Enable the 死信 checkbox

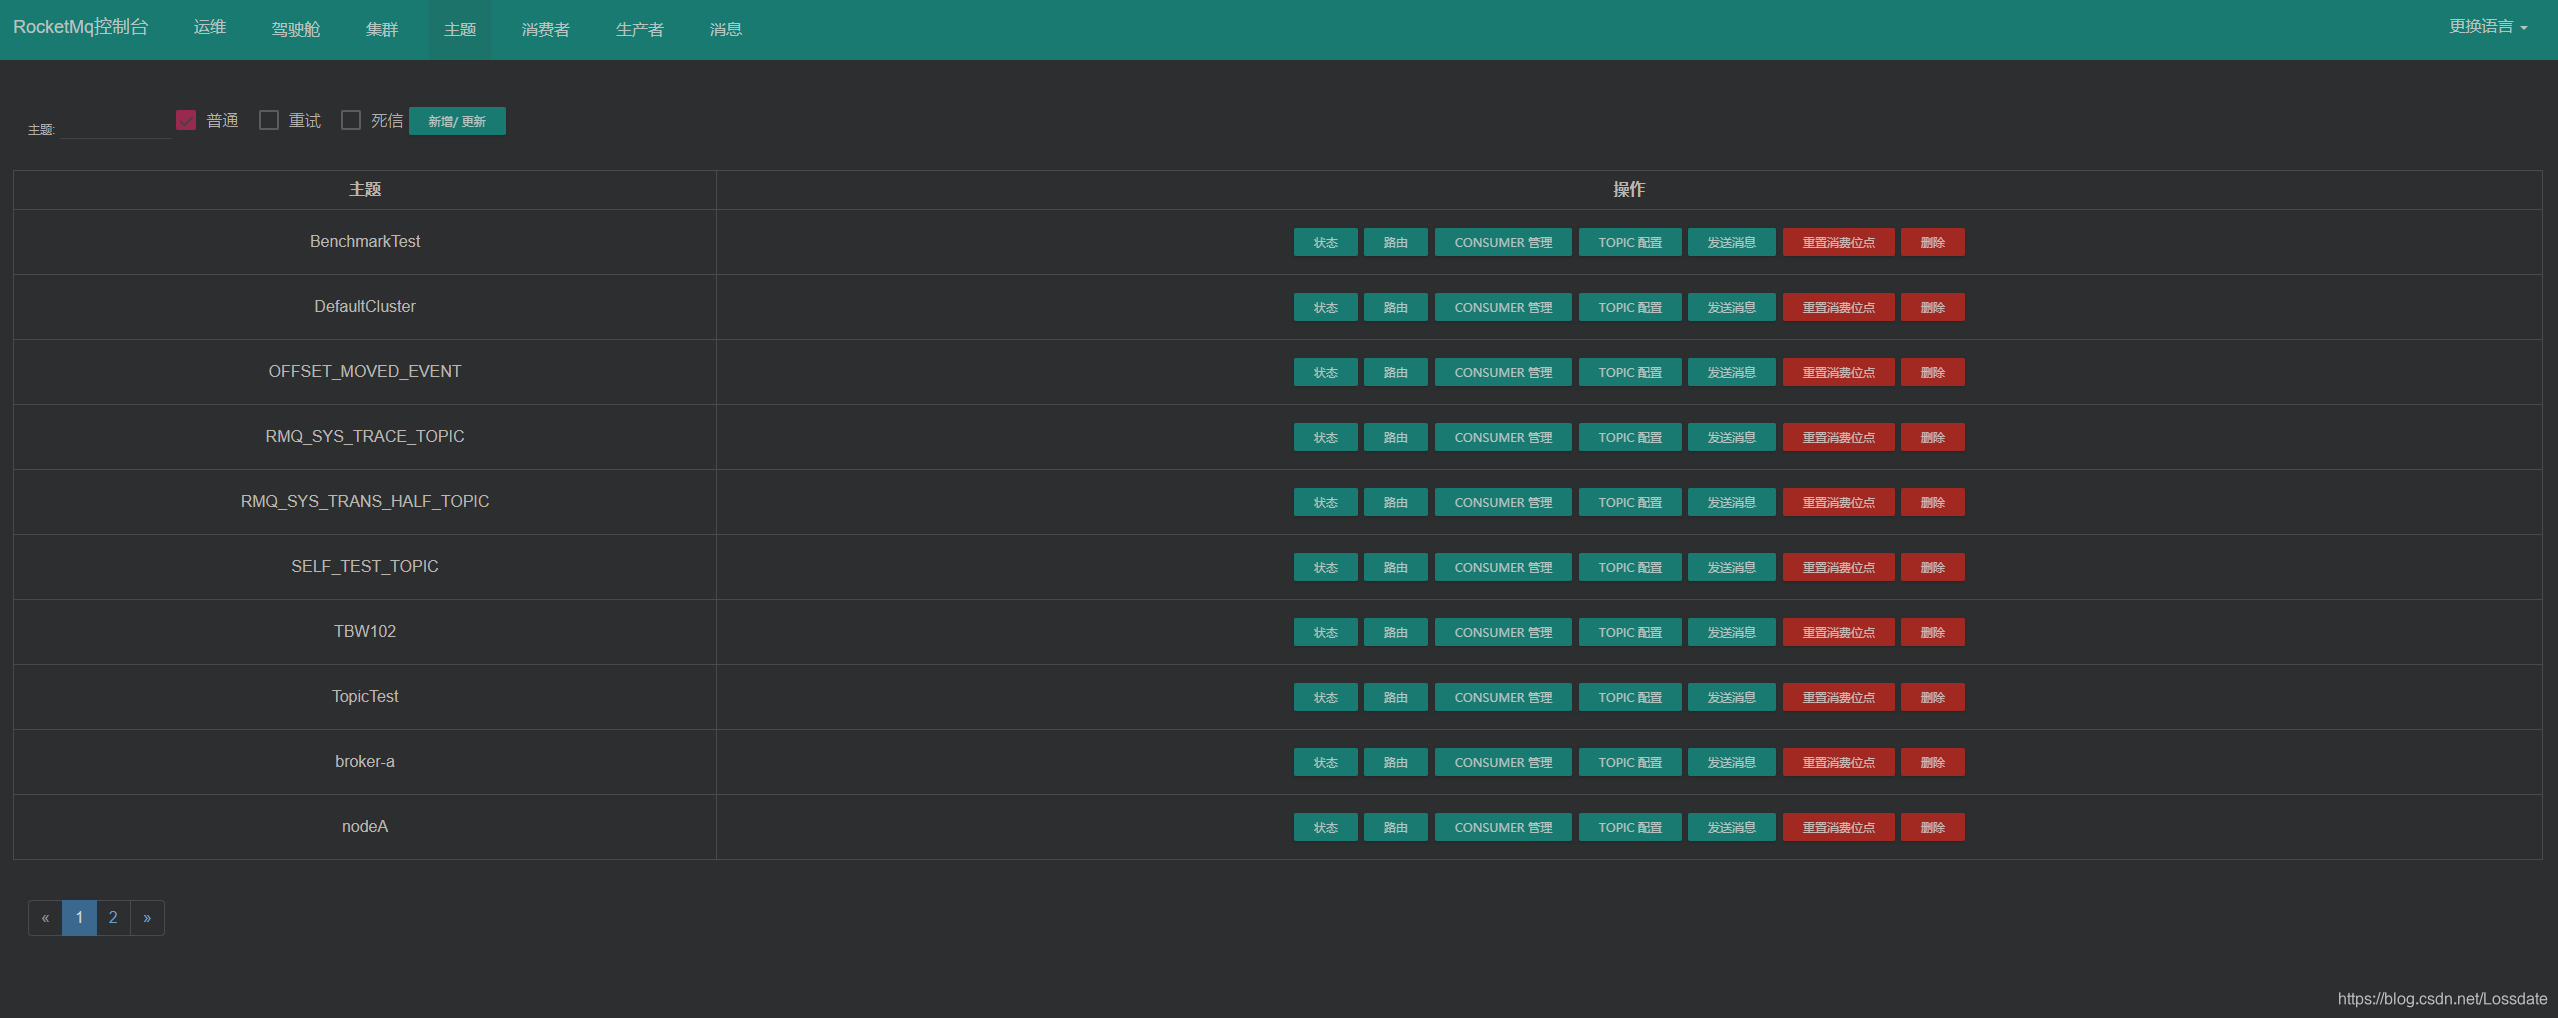point(351,120)
